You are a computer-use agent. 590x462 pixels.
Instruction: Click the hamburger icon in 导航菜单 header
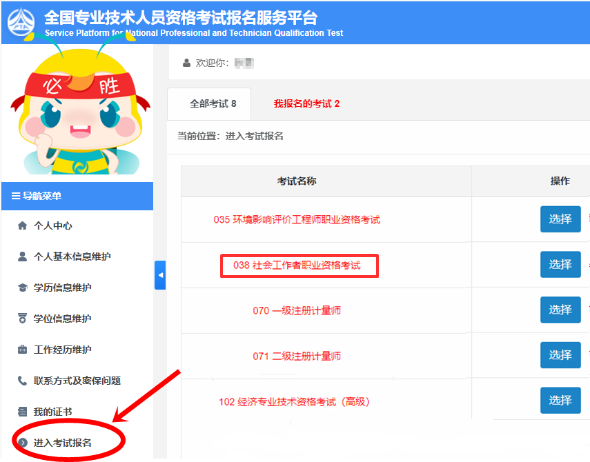click(x=15, y=196)
